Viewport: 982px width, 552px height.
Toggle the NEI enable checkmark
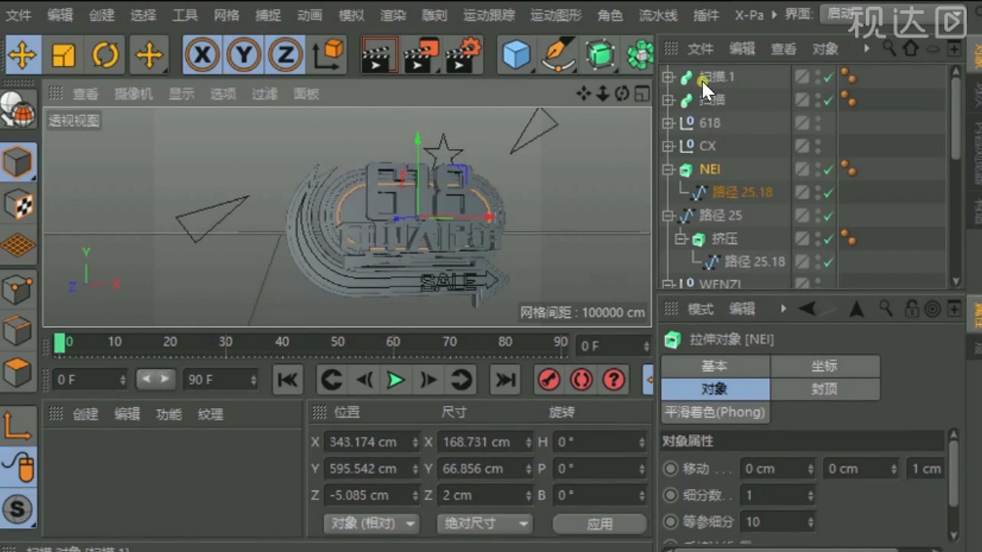point(829,170)
